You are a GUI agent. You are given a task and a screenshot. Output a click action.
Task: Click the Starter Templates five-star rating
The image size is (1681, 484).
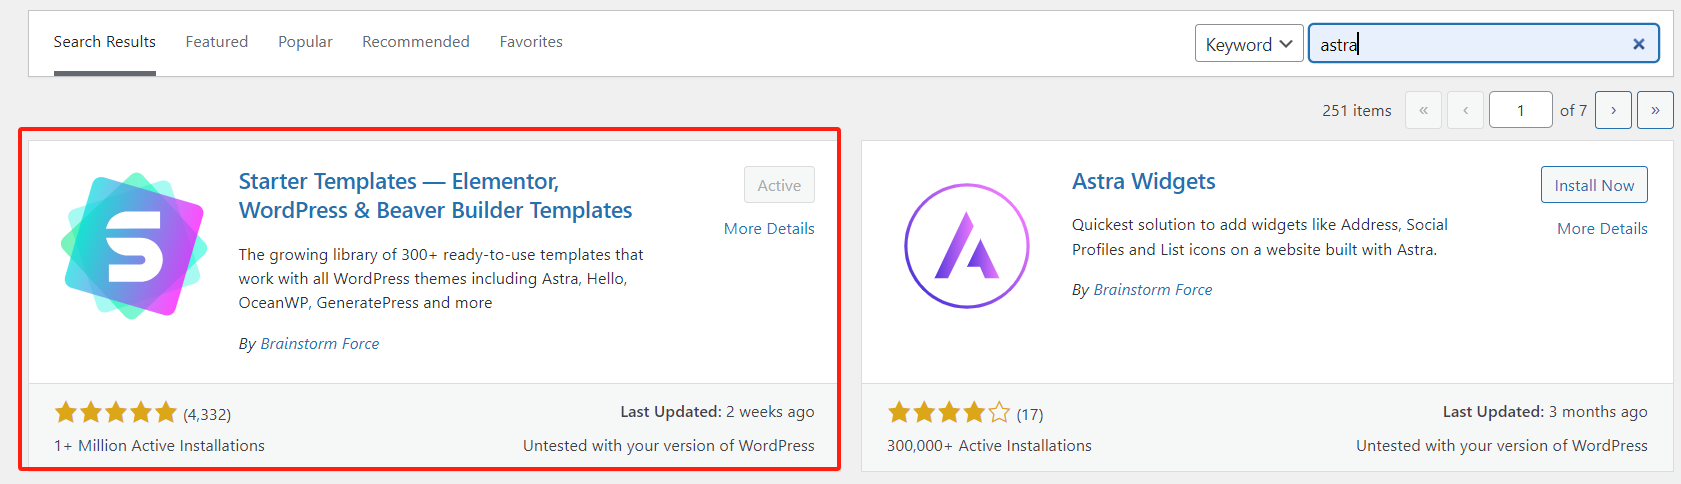[116, 412]
